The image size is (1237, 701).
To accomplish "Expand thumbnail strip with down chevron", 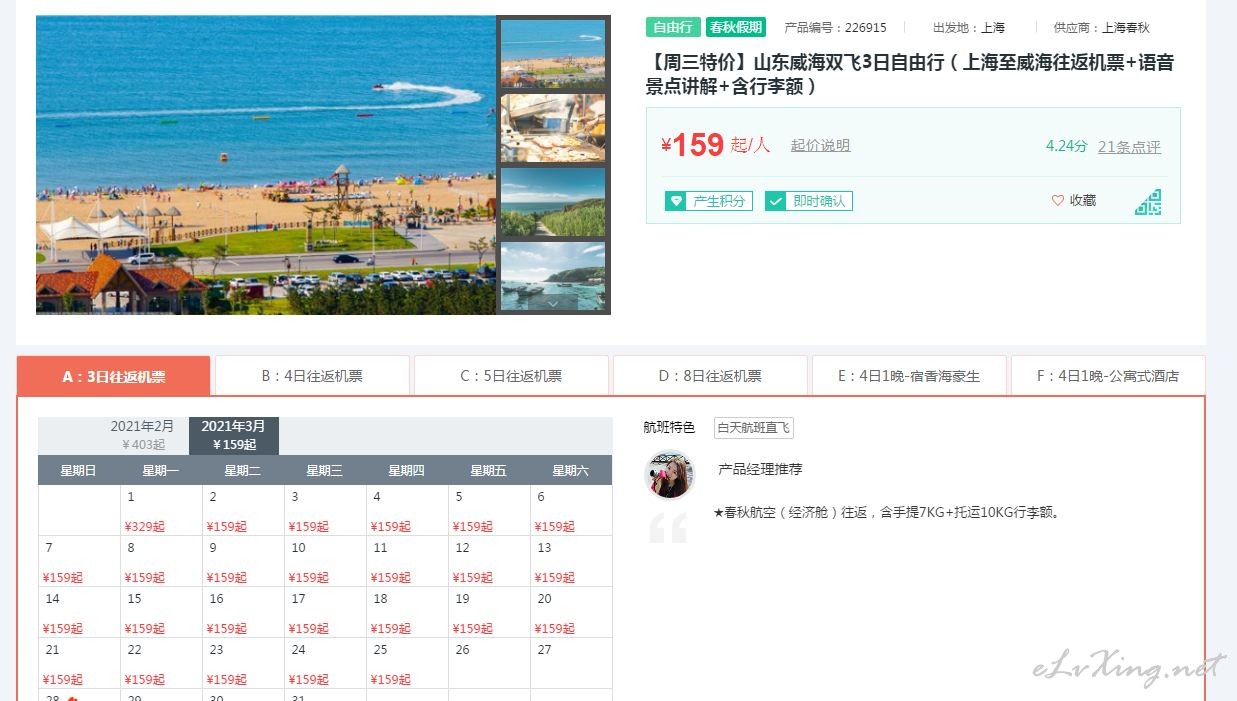I will pos(553,302).
